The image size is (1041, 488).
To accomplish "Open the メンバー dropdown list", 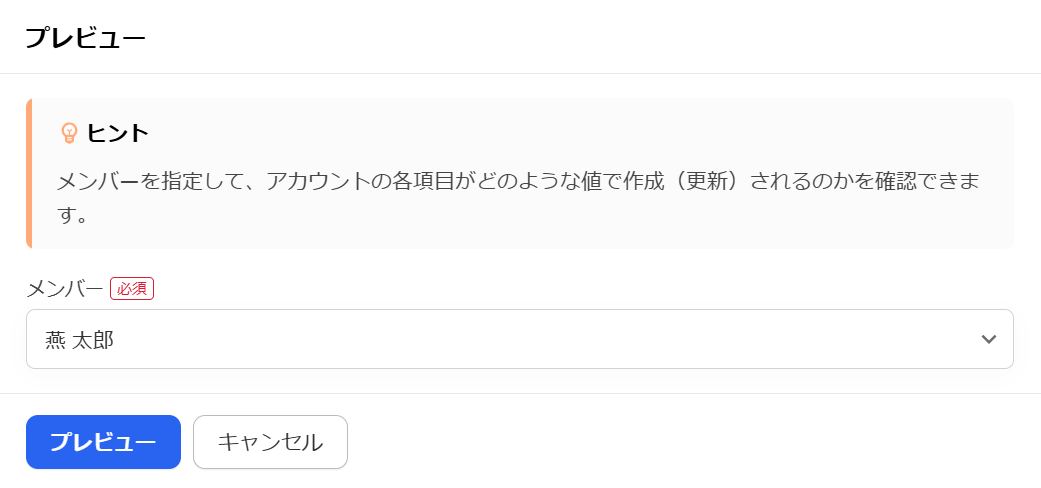I will click(520, 339).
